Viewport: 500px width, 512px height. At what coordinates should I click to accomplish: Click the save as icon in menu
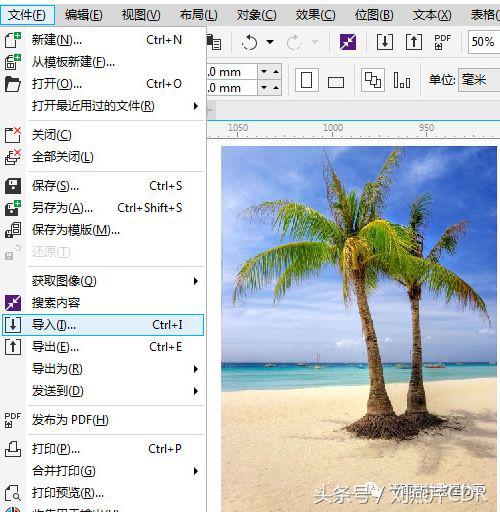(13, 208)
